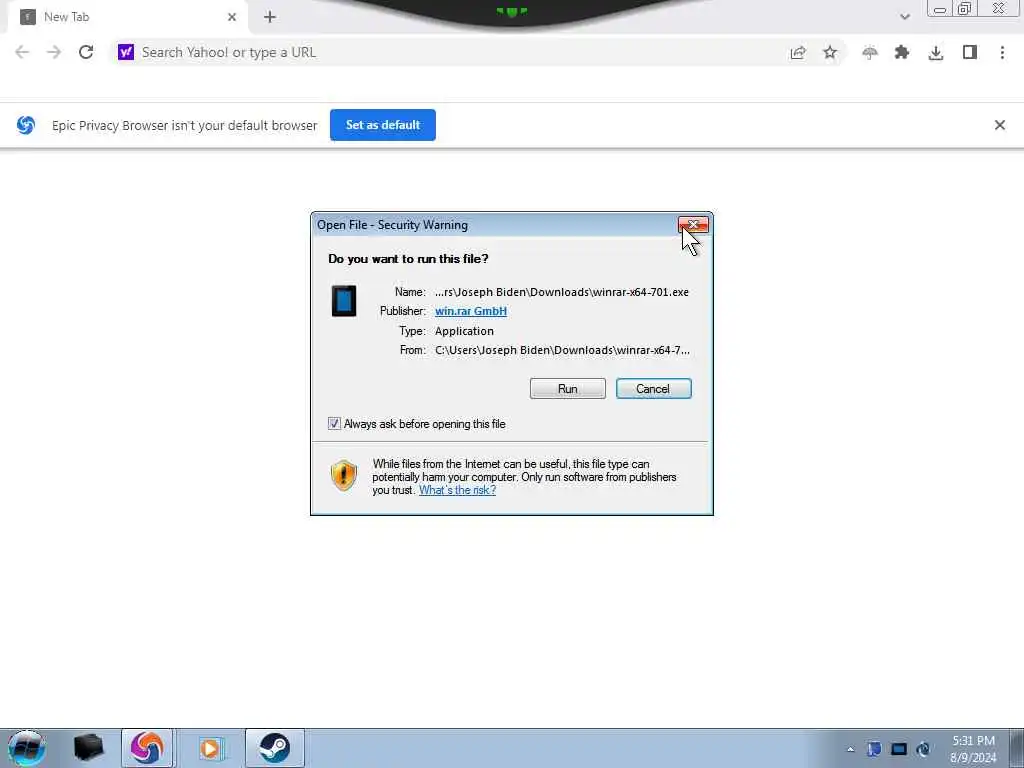1024x768 pixels.
Task: Click the Type Application text
Action: pos(464,331)
